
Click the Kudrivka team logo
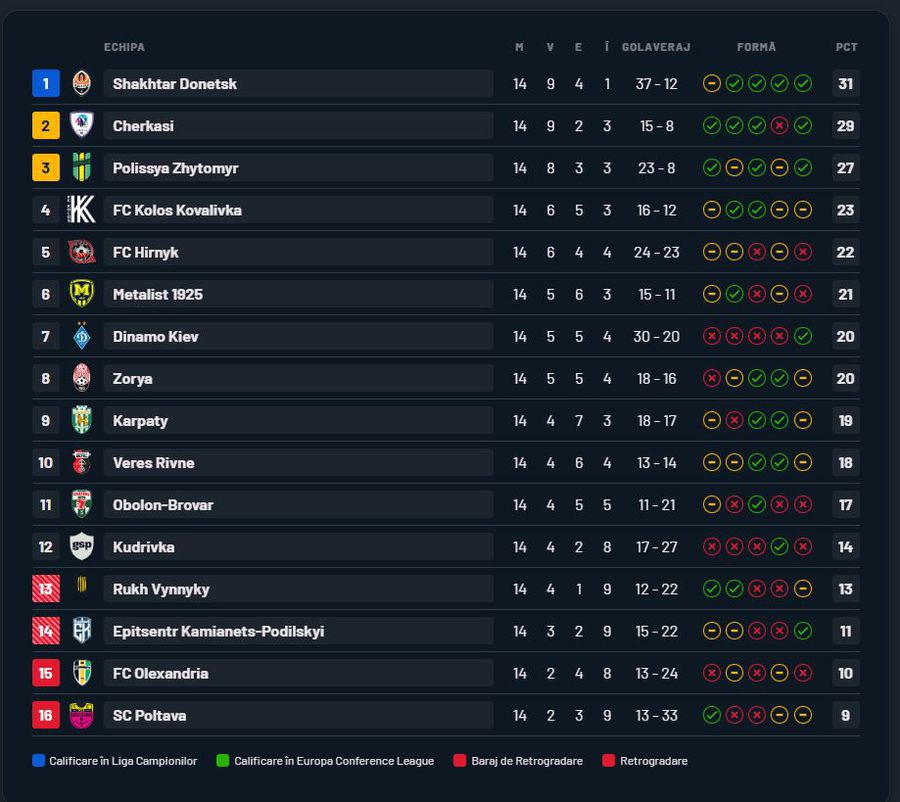(81, 547)
